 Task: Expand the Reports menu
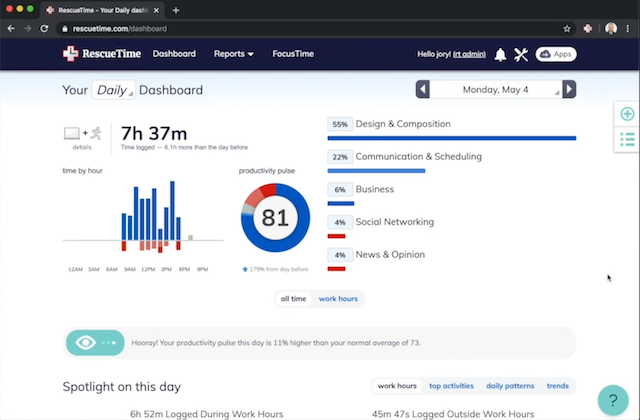(x=233, y=54)
